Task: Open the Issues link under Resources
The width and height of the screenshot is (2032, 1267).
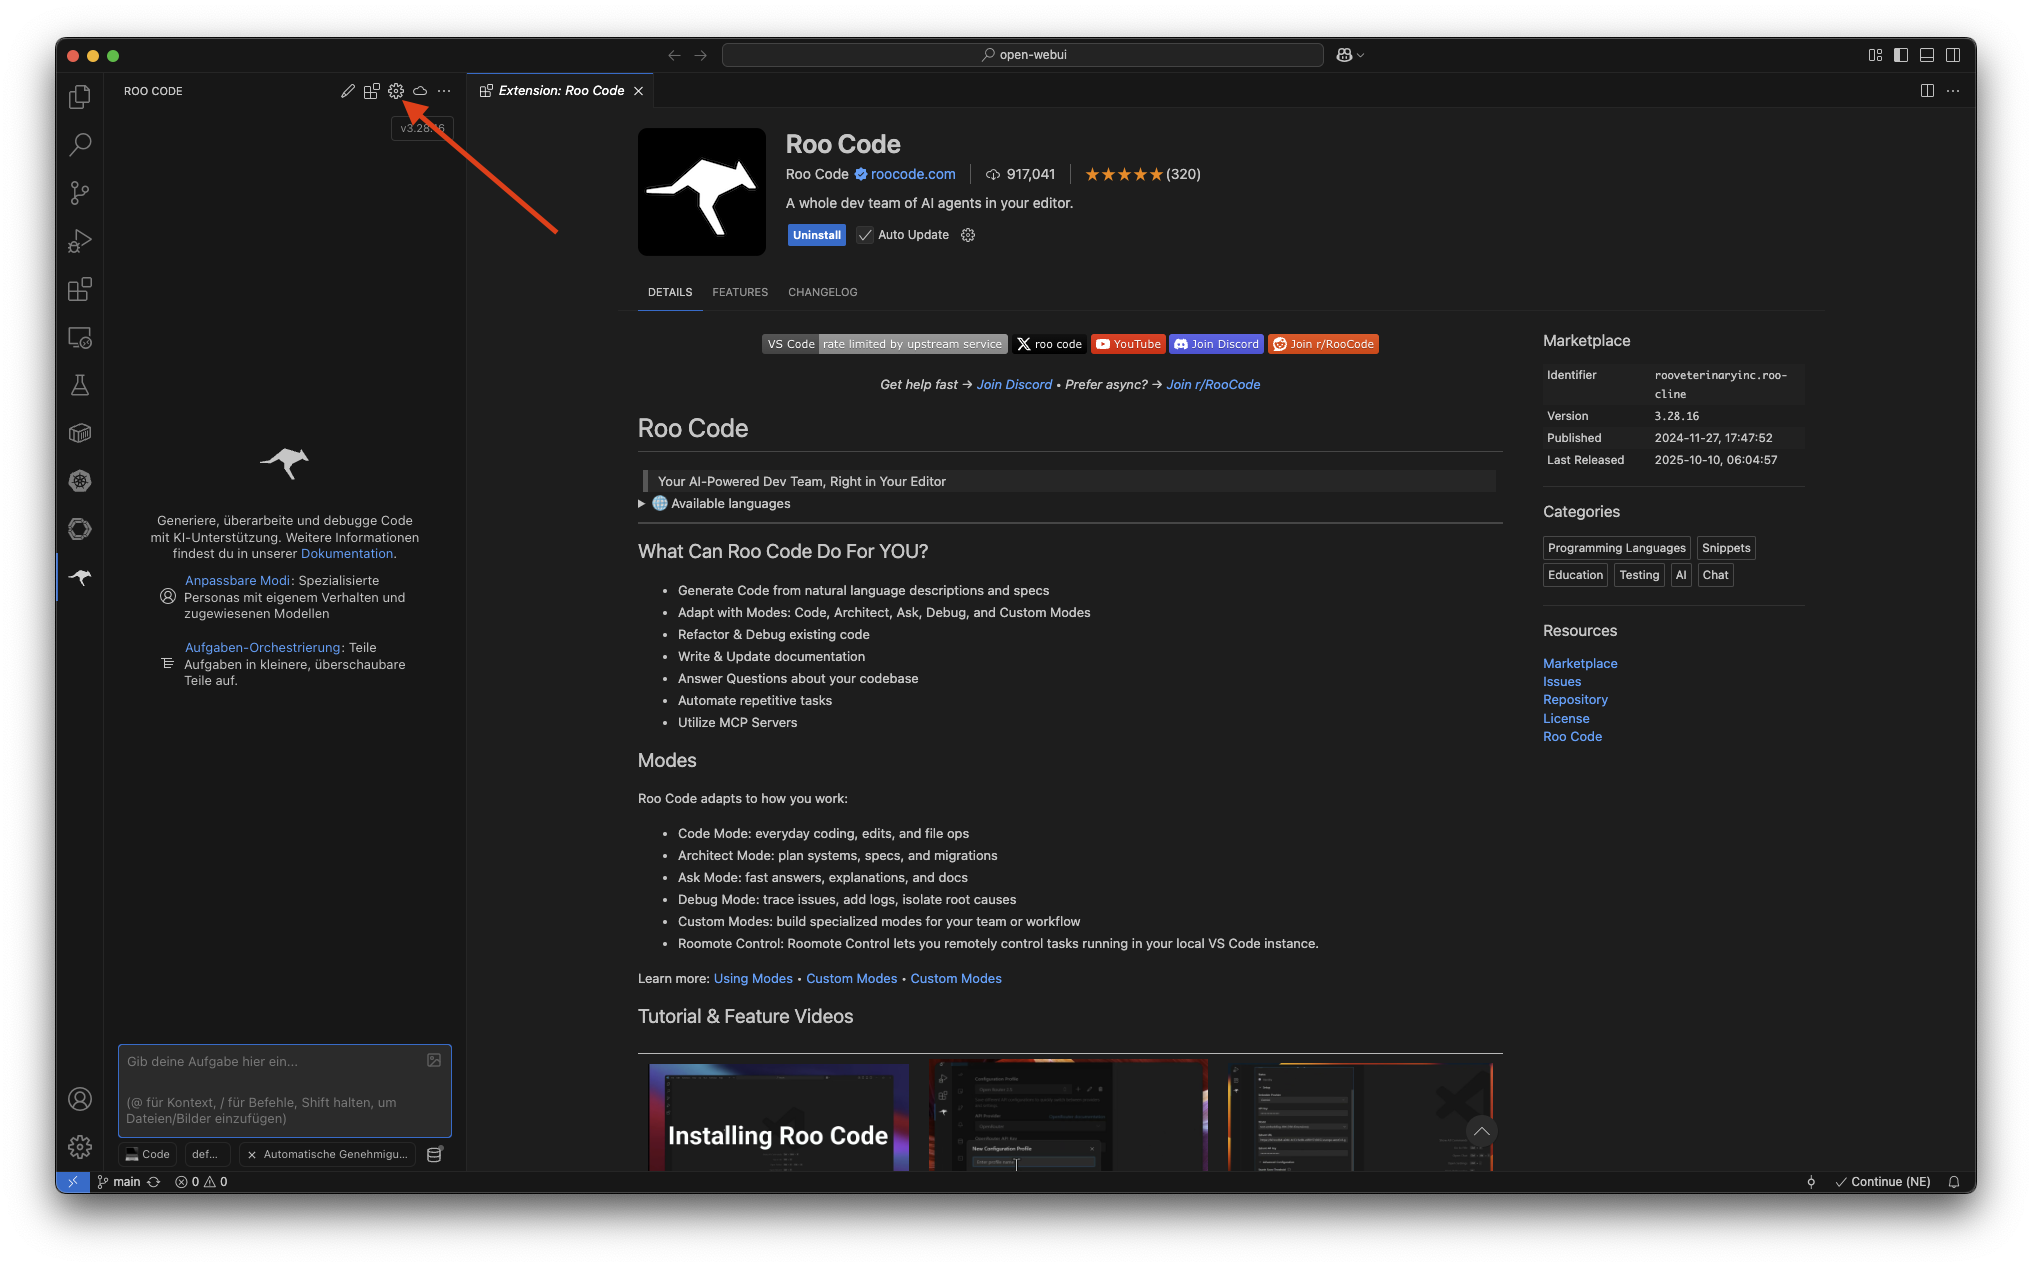Action: pyautogui.click(x=1562, y=682)
